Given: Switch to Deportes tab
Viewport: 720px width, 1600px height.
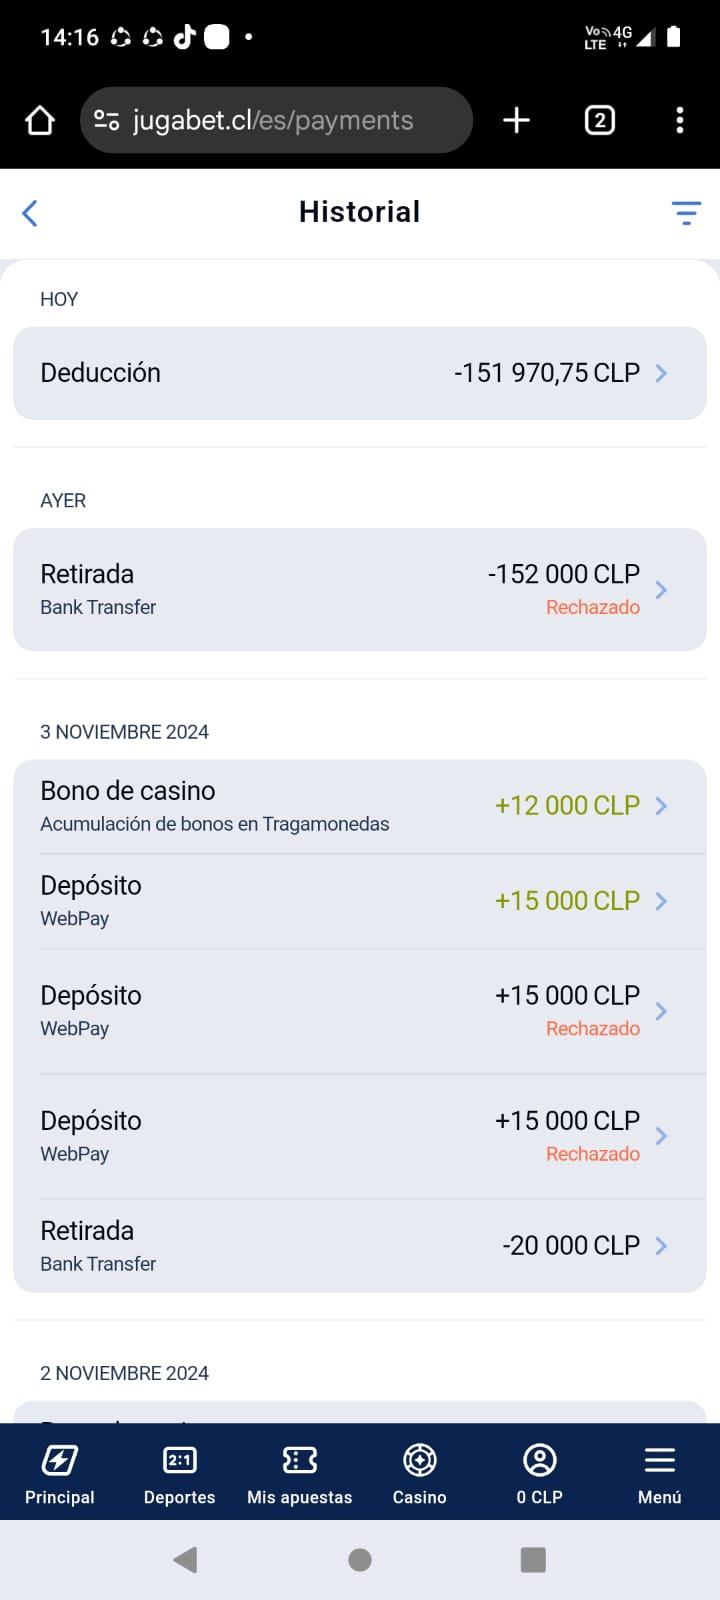Looking at the screenshot, I should coord(180,1473).
